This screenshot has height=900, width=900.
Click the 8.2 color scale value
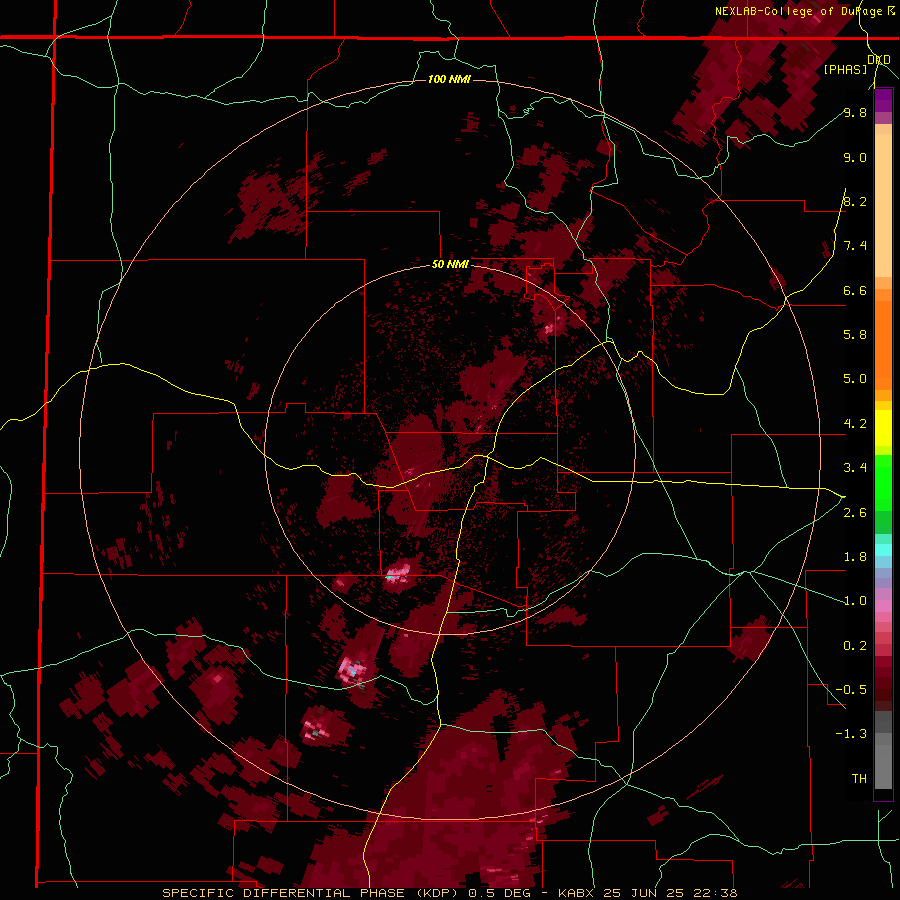pyautogui.click(x=855, y=201)
